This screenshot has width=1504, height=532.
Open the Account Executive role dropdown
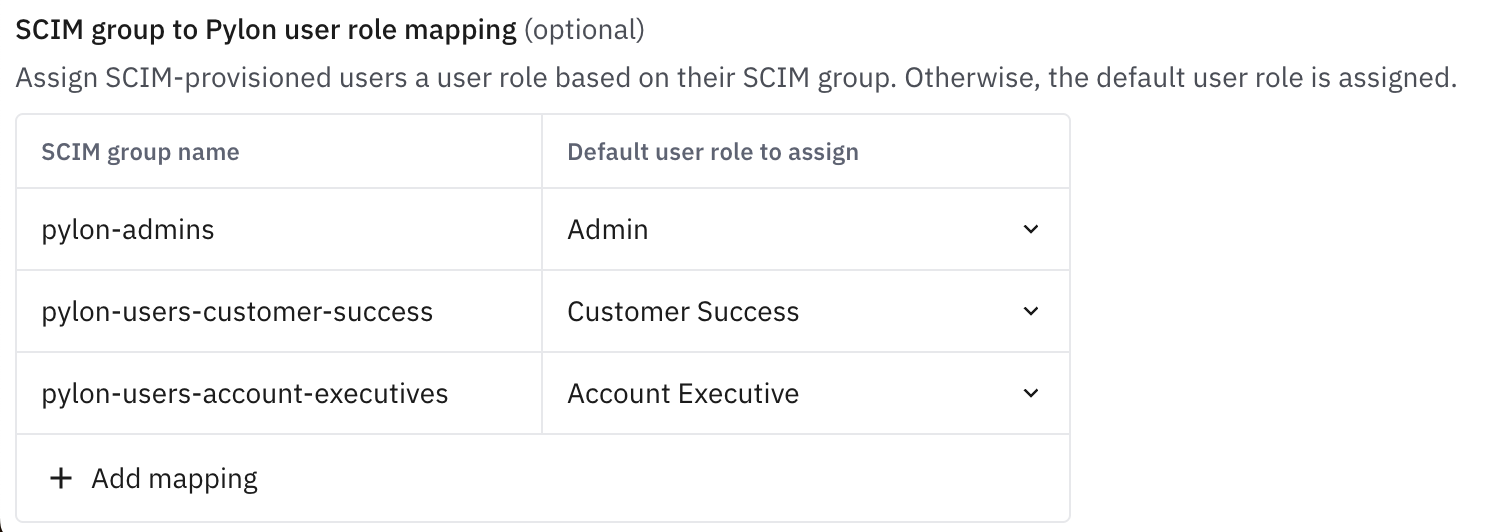(x=805, y=394)
